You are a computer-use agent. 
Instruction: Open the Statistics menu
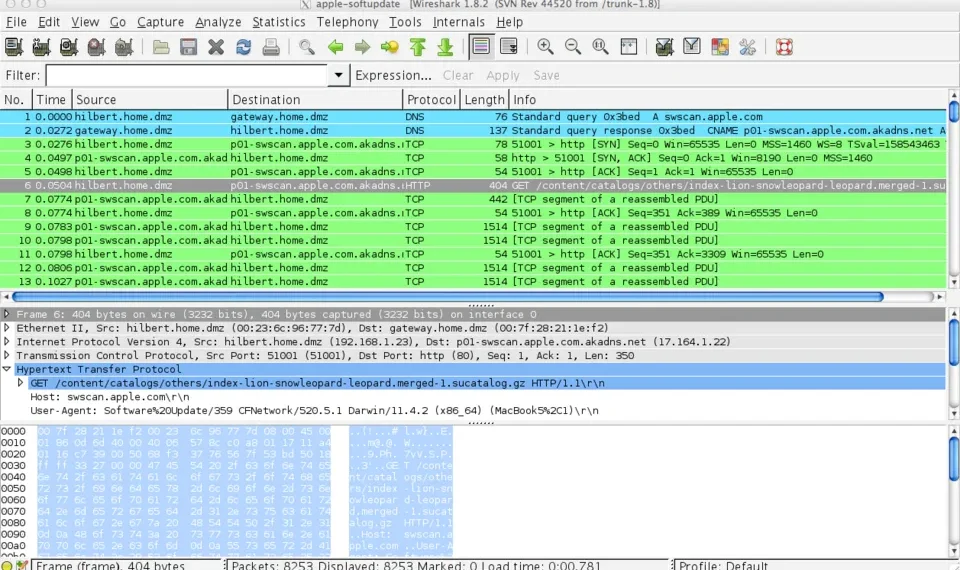tap(279, 22)
